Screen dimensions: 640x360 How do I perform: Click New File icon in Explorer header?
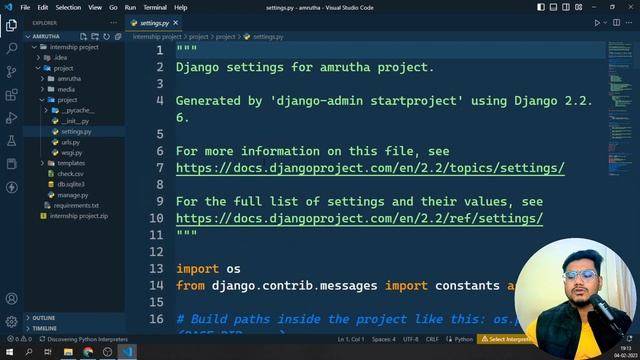pyautogui.click(x=83, y=36)
